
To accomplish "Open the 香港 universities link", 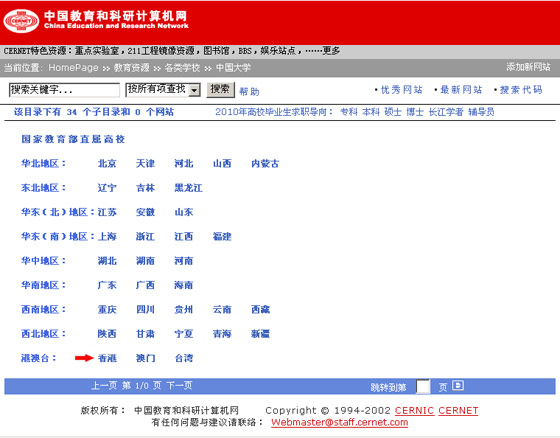I will click(x=107, y=358).
